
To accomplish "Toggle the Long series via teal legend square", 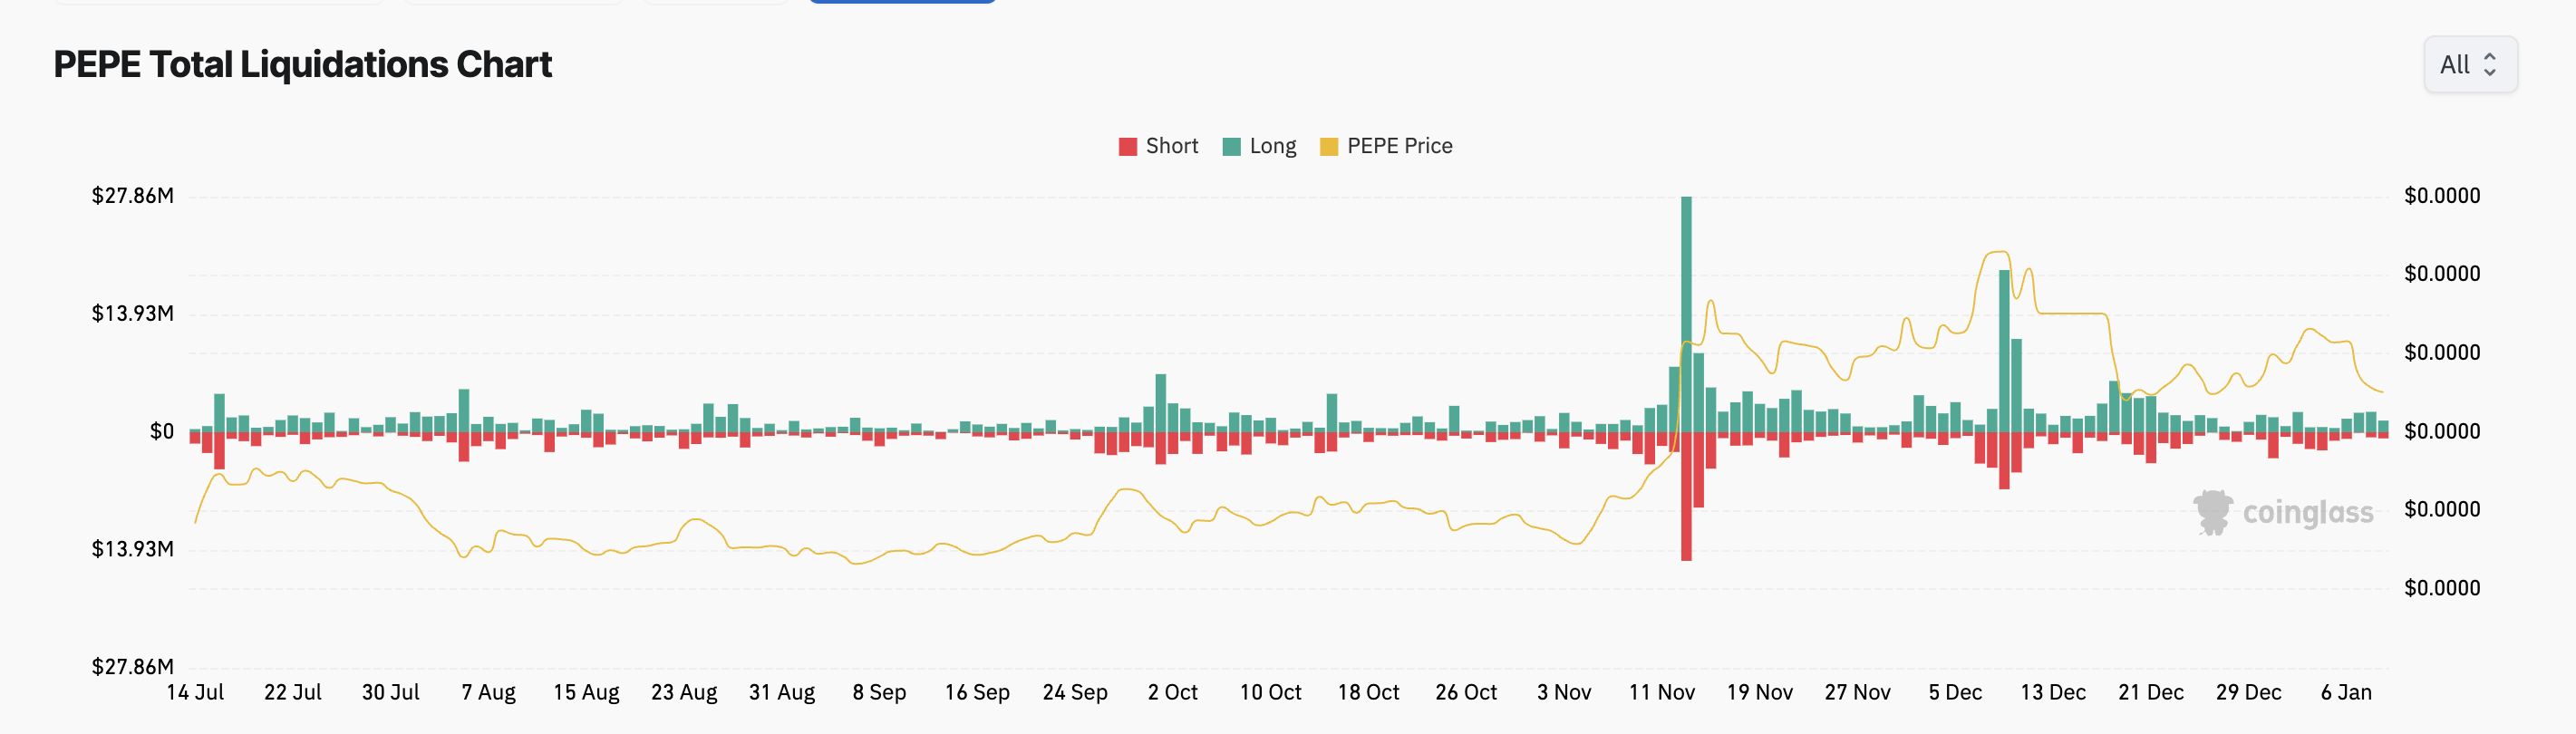I will 1231,147.
